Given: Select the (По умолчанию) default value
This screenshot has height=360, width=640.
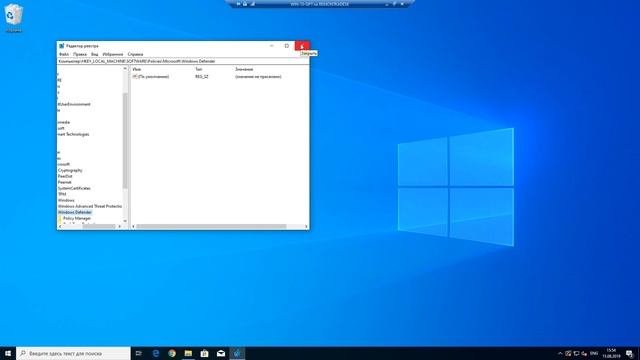Looking at the screenshot, I should point(151,77).
